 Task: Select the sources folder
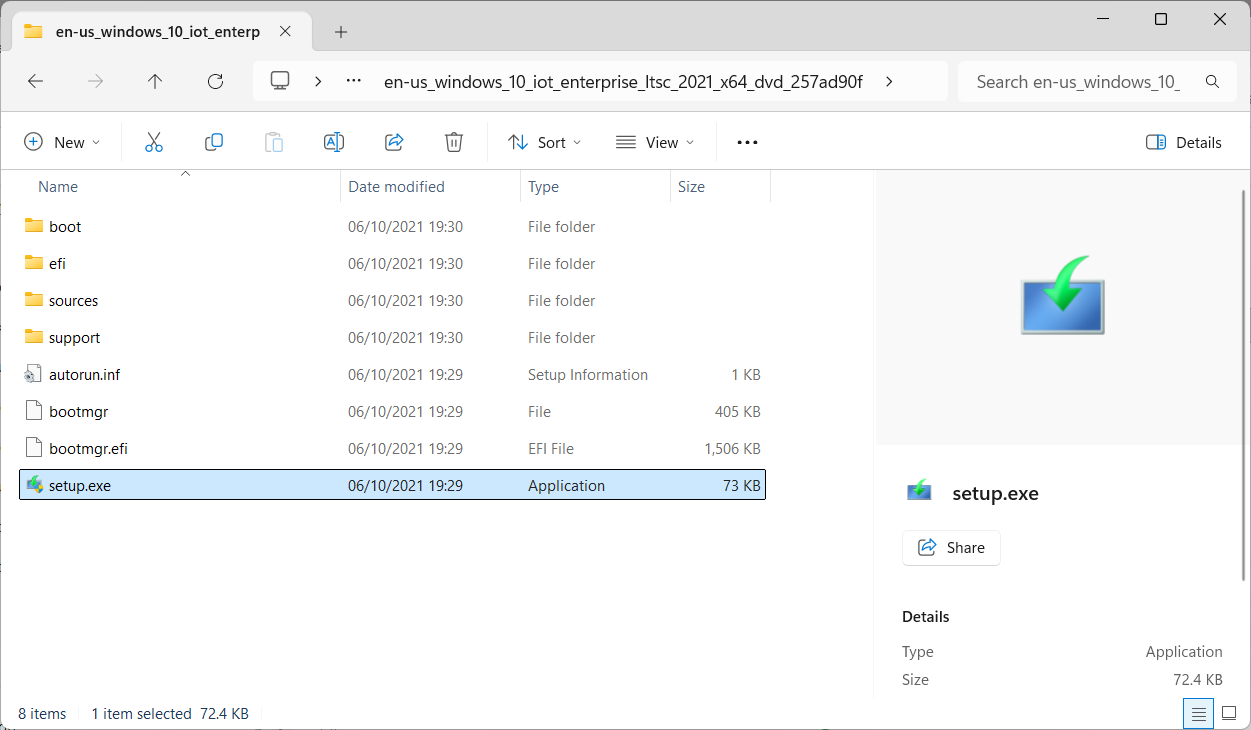73,301
